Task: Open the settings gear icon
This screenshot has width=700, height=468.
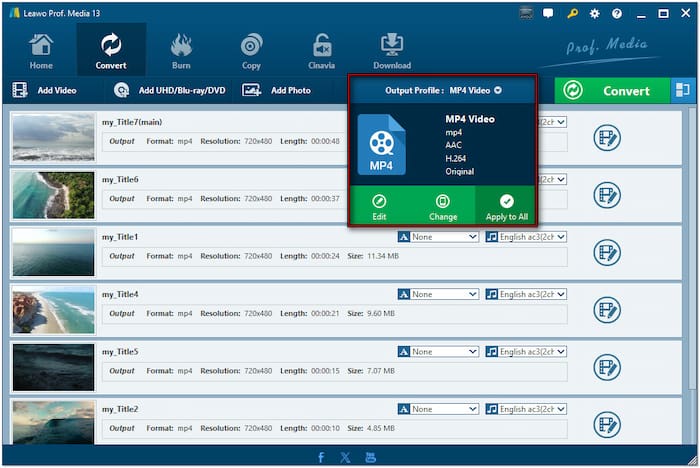Action: 595,14
